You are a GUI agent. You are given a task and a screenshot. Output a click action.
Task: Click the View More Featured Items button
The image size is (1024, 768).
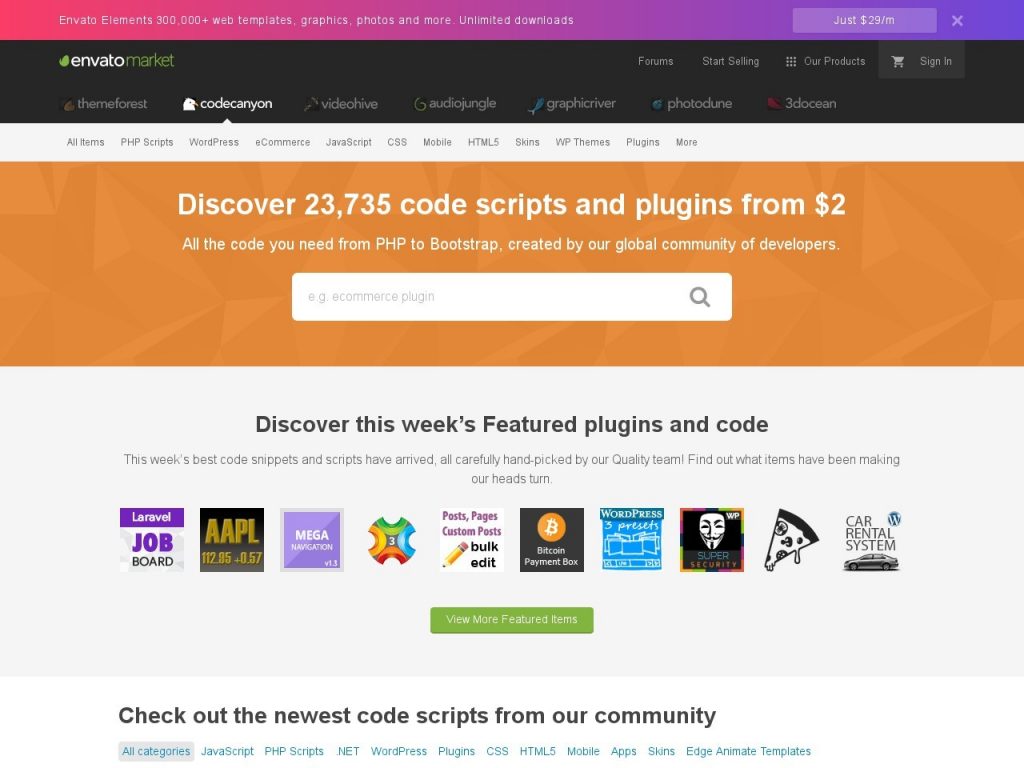(x=511, y=619)
